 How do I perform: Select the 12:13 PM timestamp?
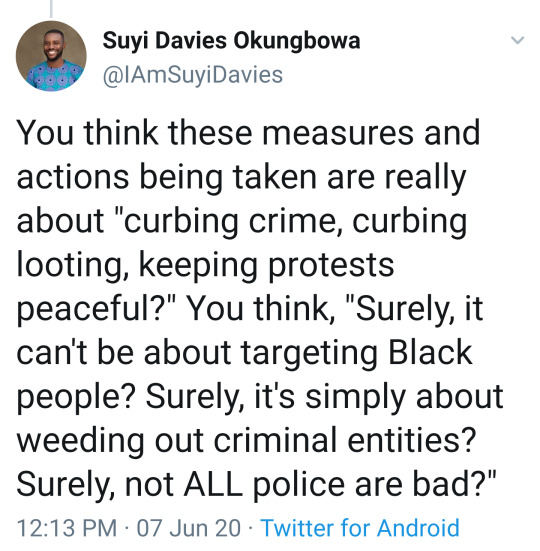(67, 528)
